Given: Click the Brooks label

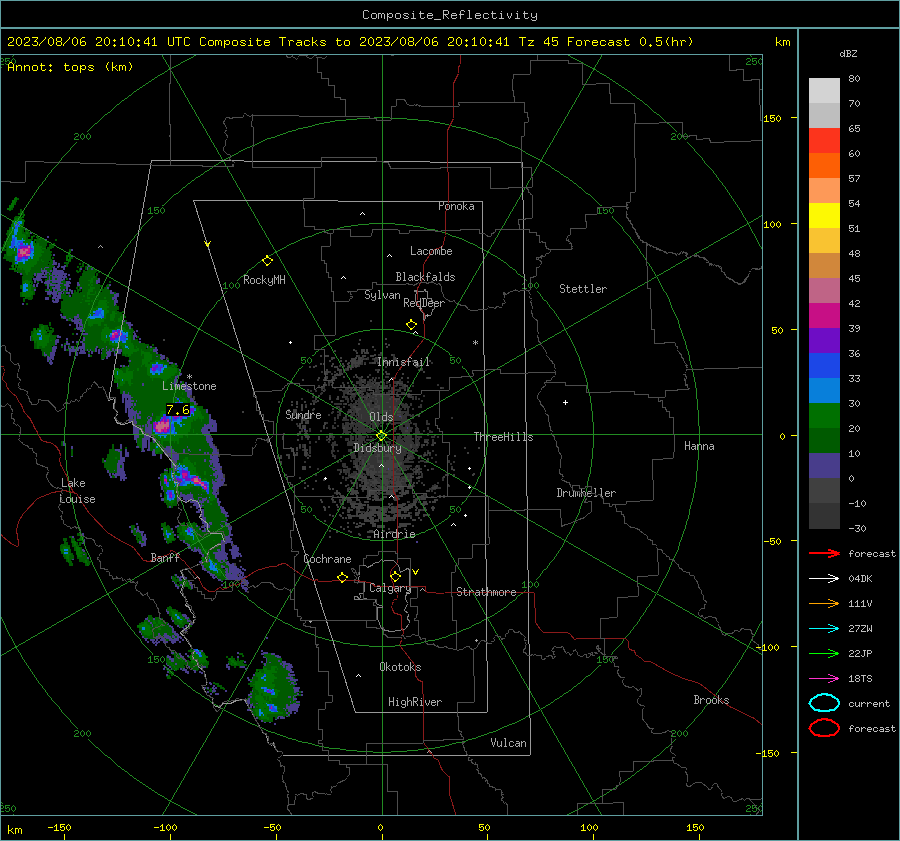Looking at the screenshot, I should tap(711, 700).
